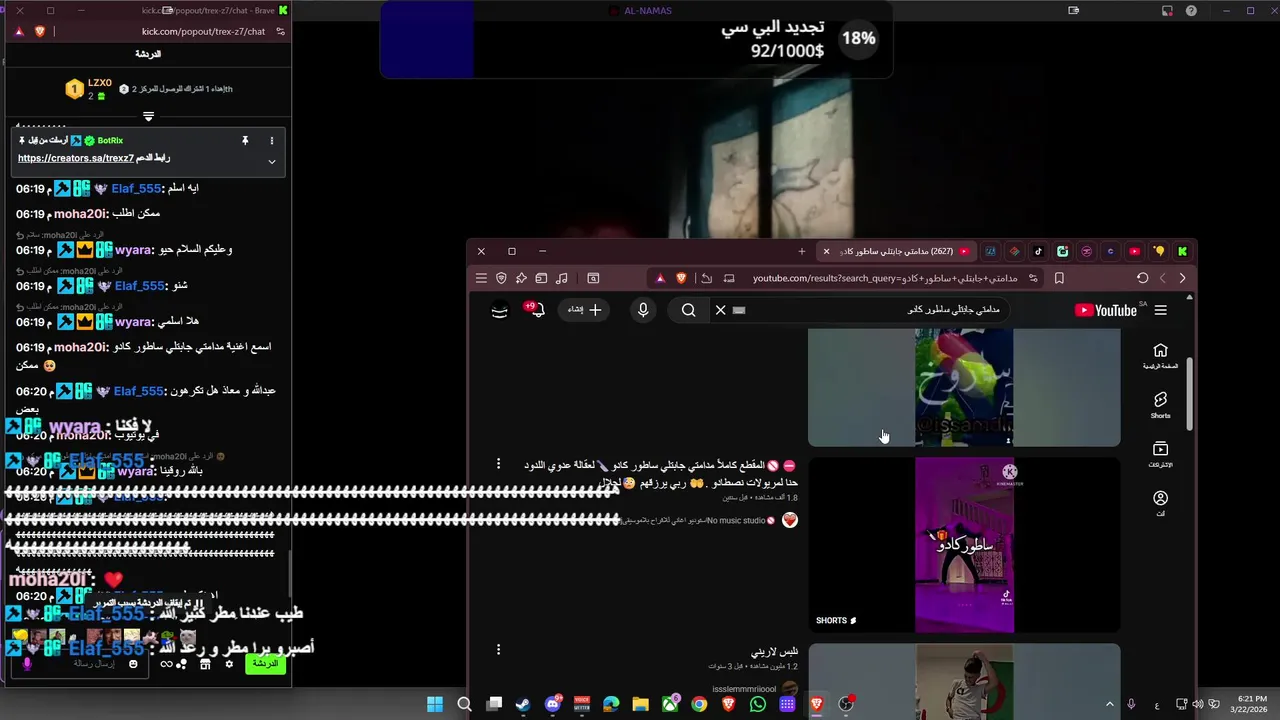Start YouTube voice search microphone

pyautogui.click(x=643, y=310)
